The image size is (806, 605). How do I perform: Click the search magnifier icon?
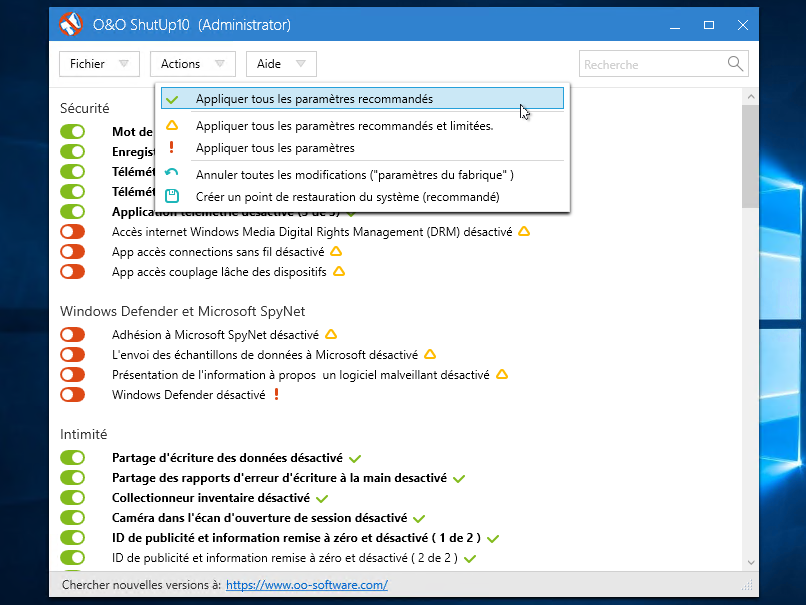click(x=736, y=64)
